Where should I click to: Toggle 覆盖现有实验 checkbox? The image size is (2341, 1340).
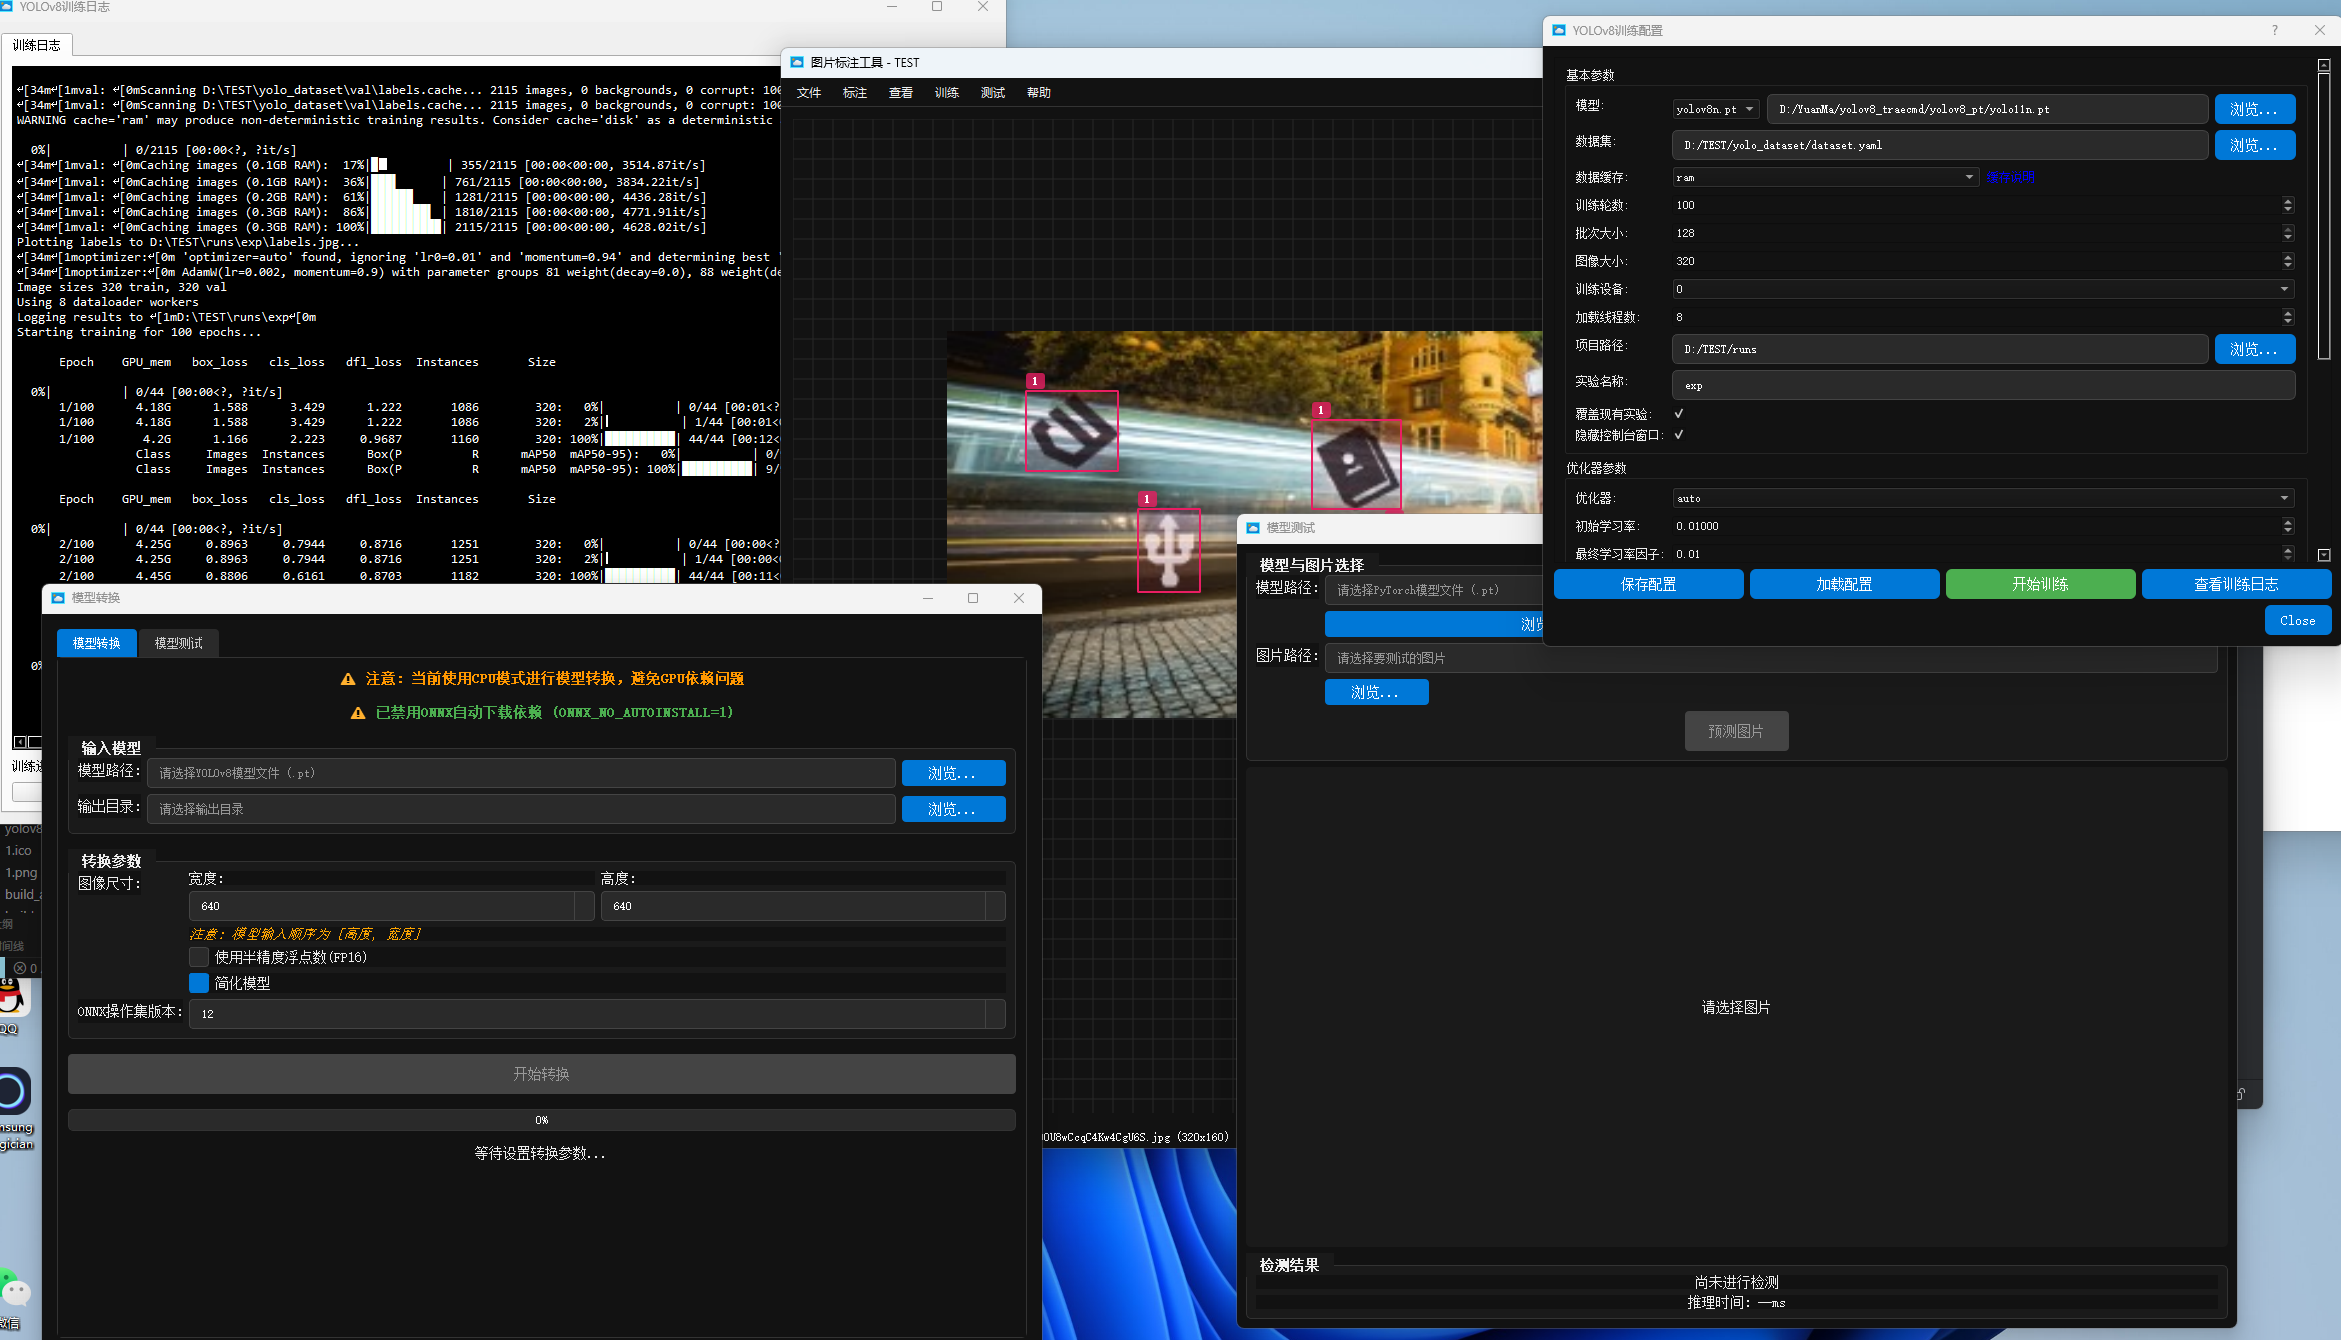point(1679,413)
